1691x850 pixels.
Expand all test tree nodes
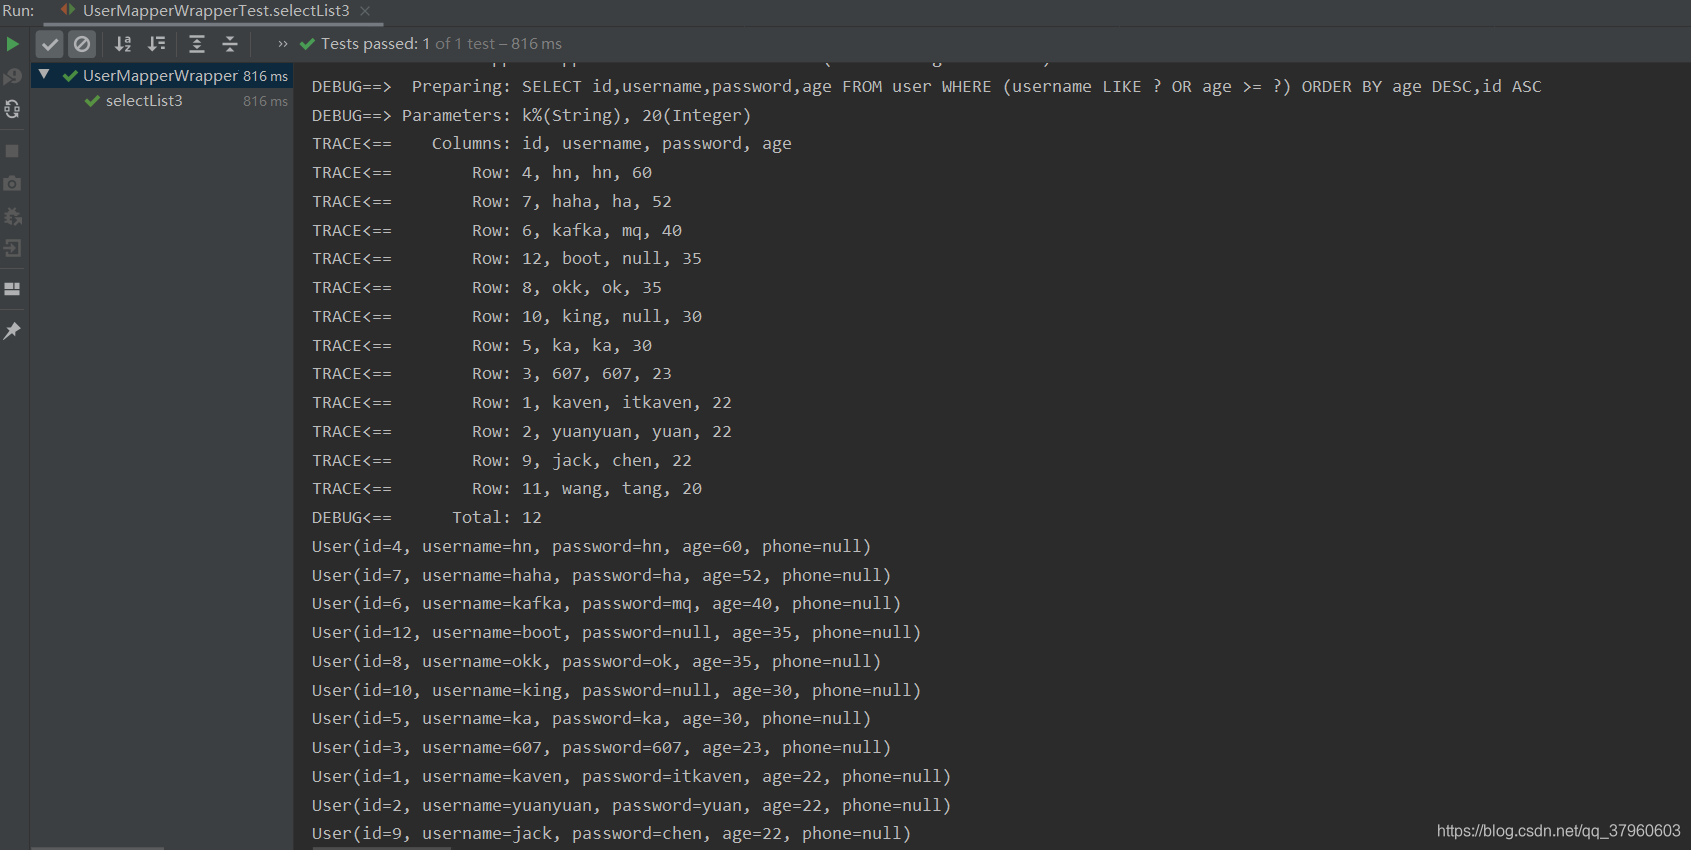pos(197,44)
